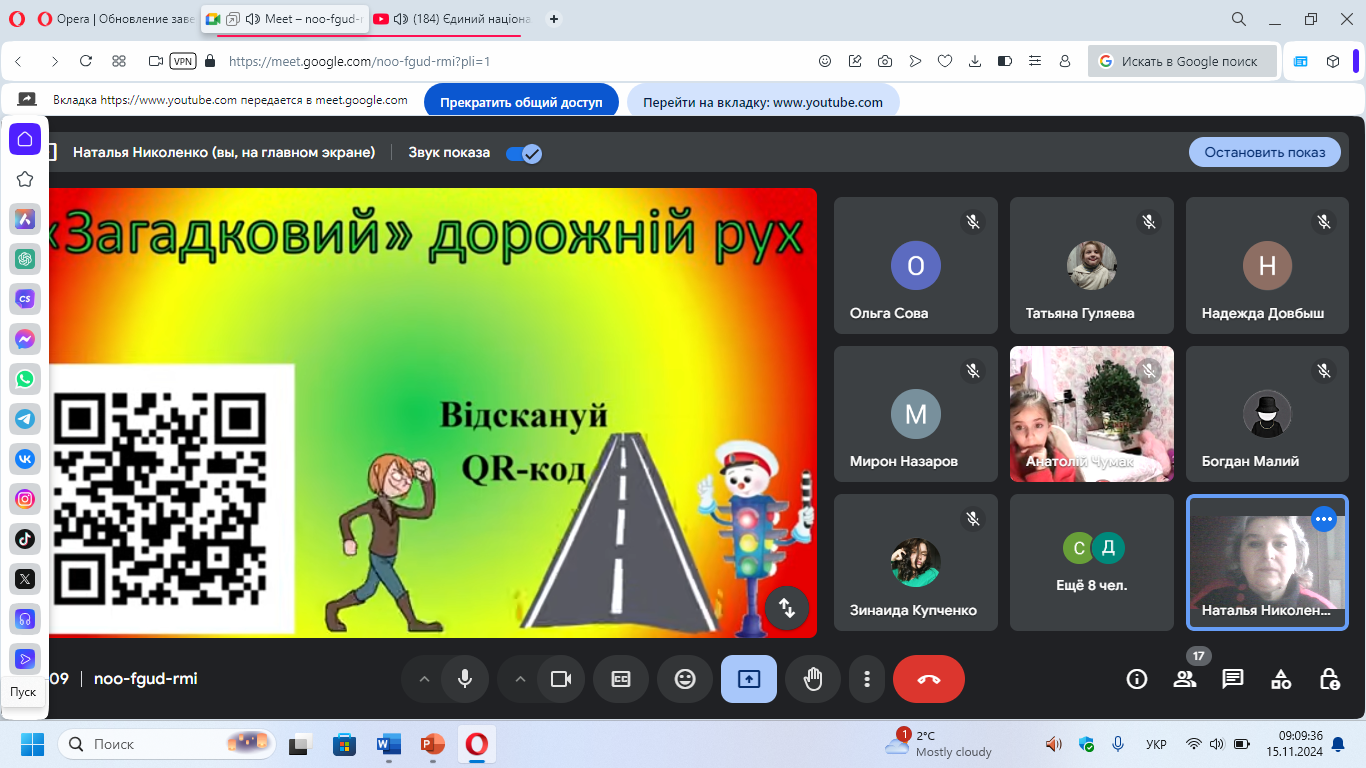Show the participants list (17)
The height and width of the screenshot is (768, 1366).
point(1185,679)
